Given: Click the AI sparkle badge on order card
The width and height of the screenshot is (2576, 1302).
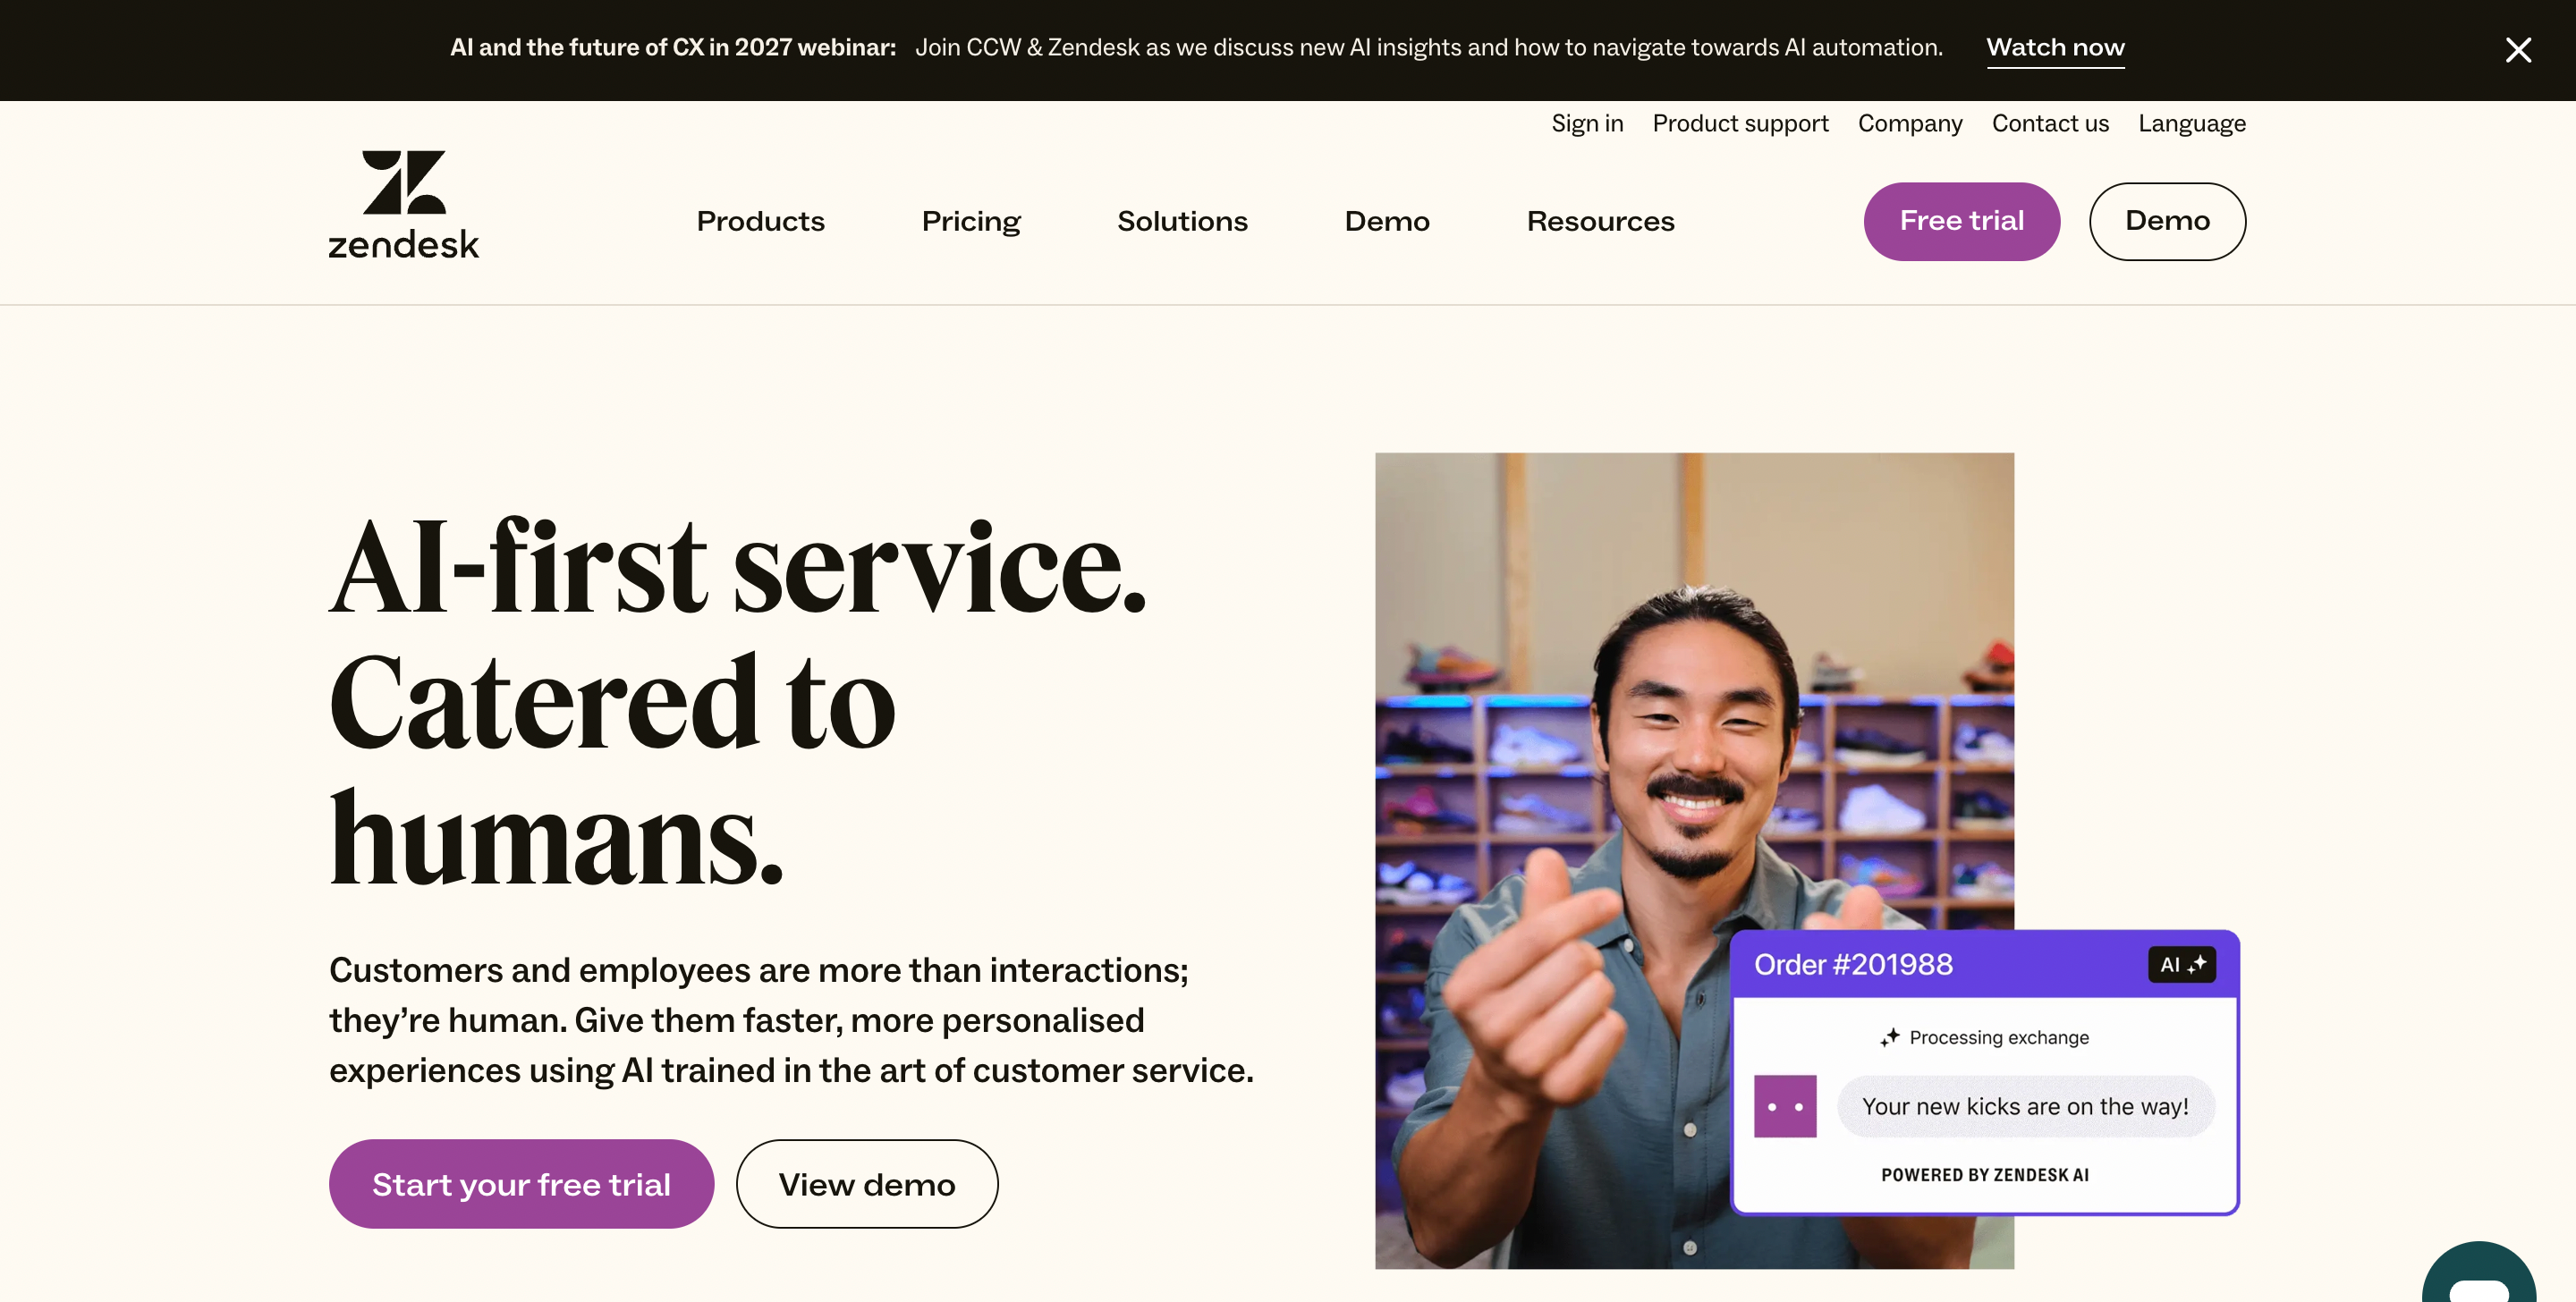Looking at the screenshot, I should click(x=2181, y=964).
